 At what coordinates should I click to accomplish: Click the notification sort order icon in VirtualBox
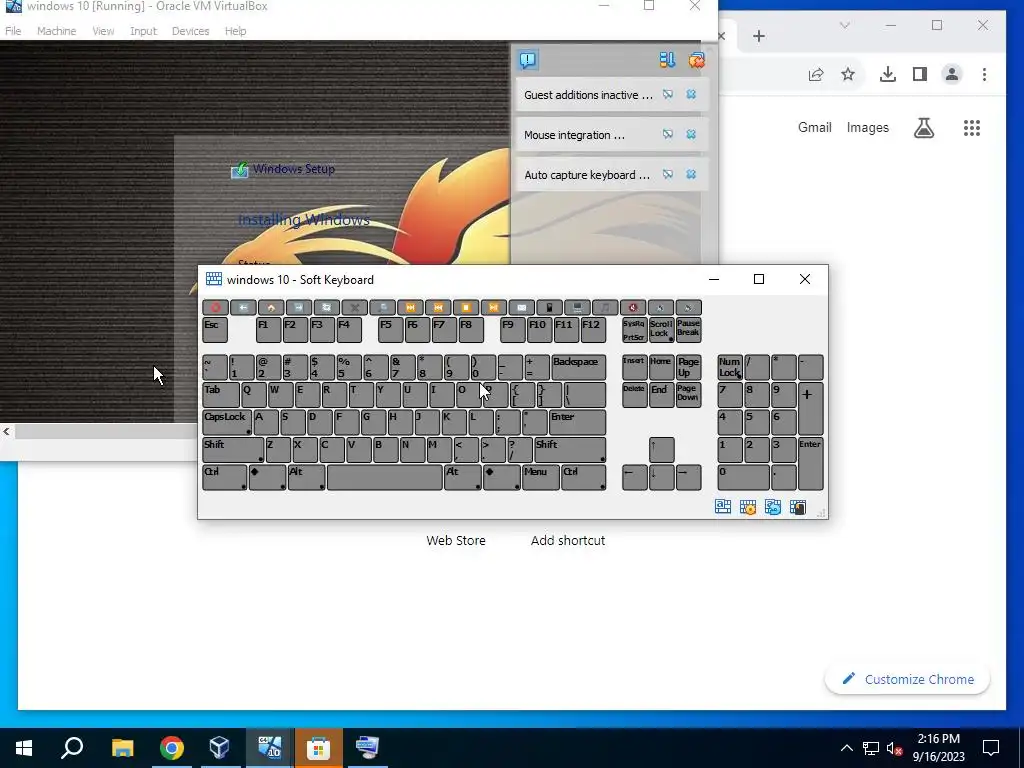click(x=667, y=60)
